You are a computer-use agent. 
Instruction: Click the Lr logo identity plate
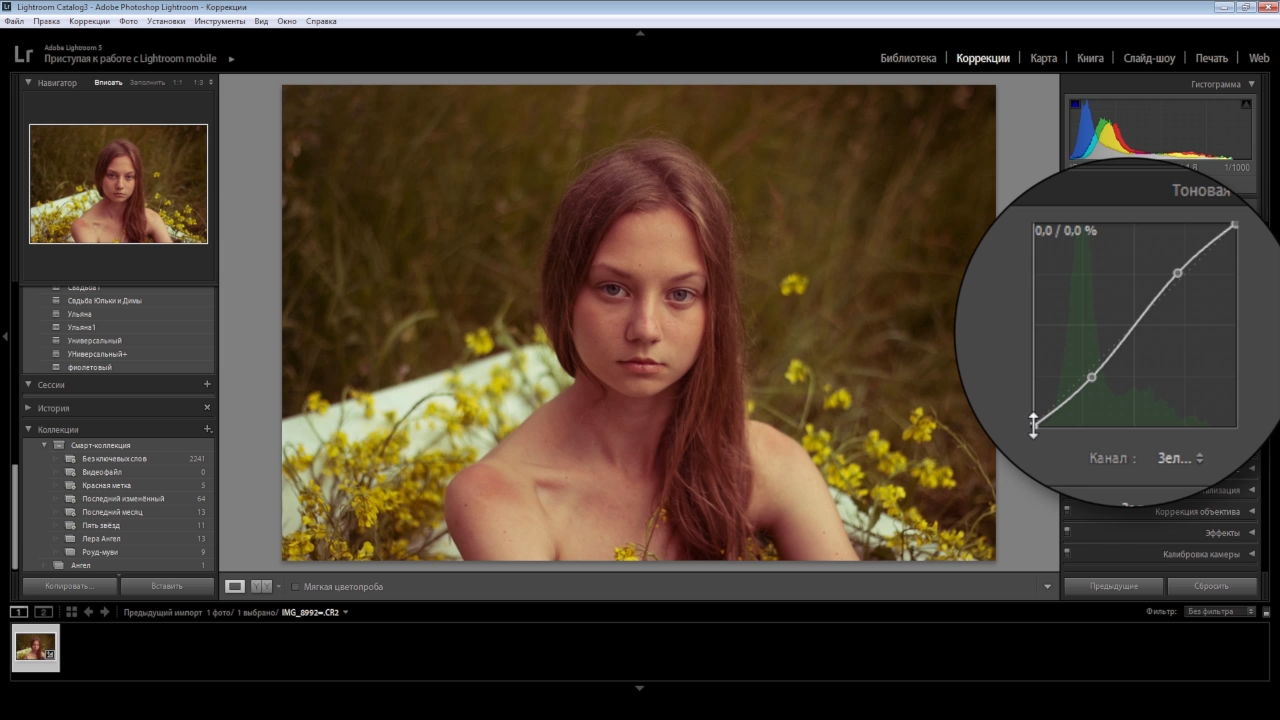(23, 55)
